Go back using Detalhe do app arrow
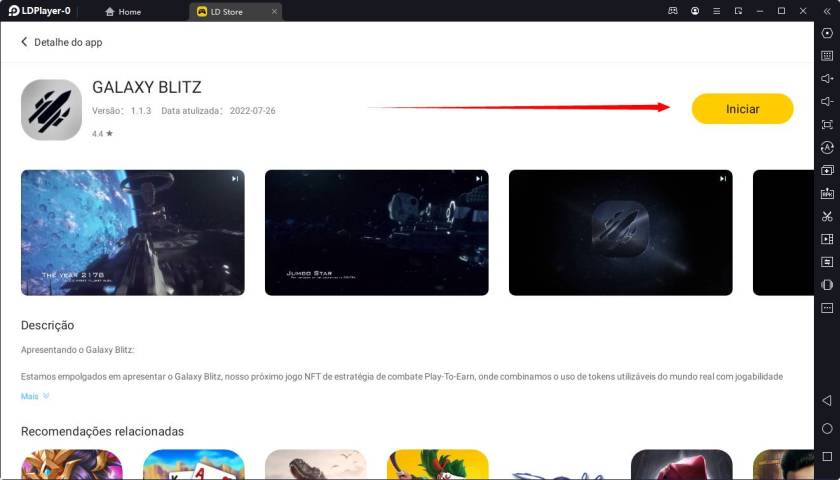Screen dimensions: 840x480 (25, 42)
